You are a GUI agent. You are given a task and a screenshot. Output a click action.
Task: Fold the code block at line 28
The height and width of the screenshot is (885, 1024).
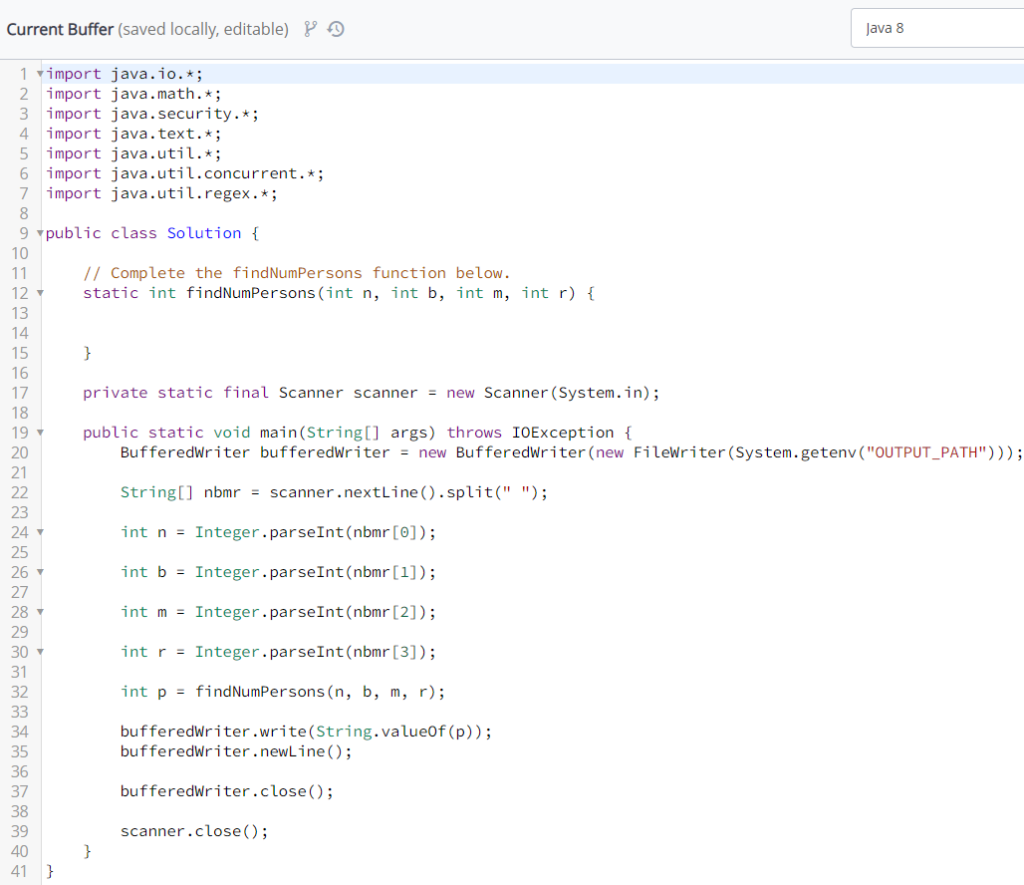click(x=38, y=612)
